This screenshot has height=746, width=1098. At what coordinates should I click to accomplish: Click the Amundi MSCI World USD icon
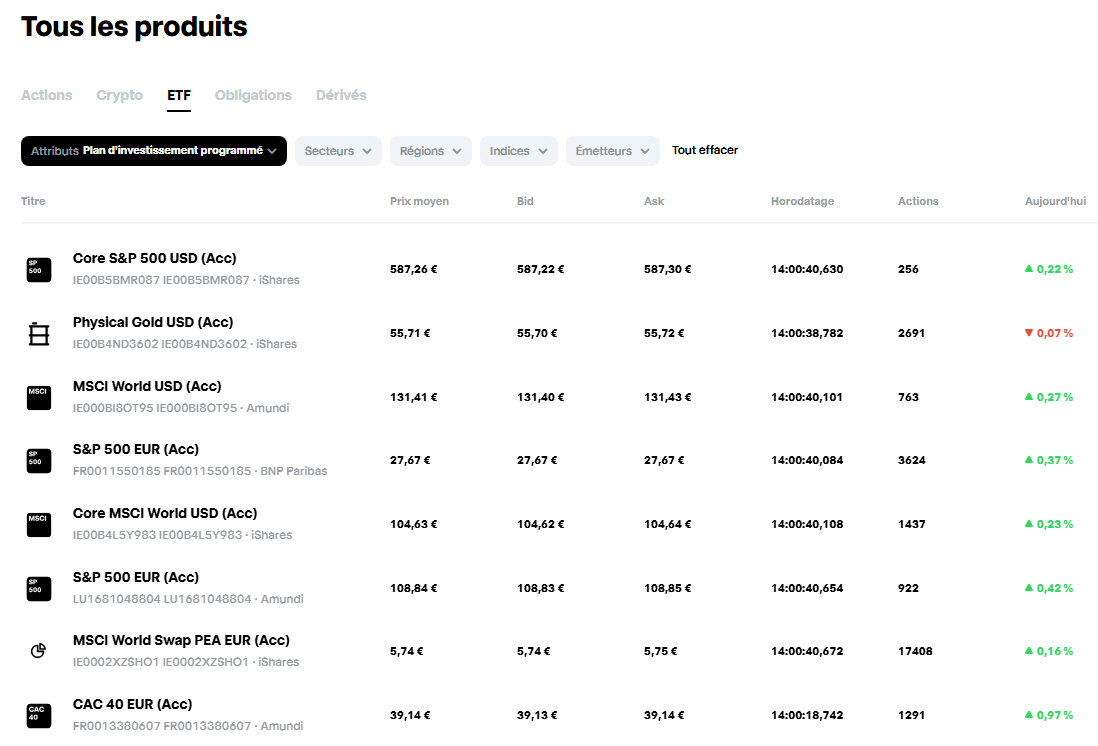click(38, 397)
